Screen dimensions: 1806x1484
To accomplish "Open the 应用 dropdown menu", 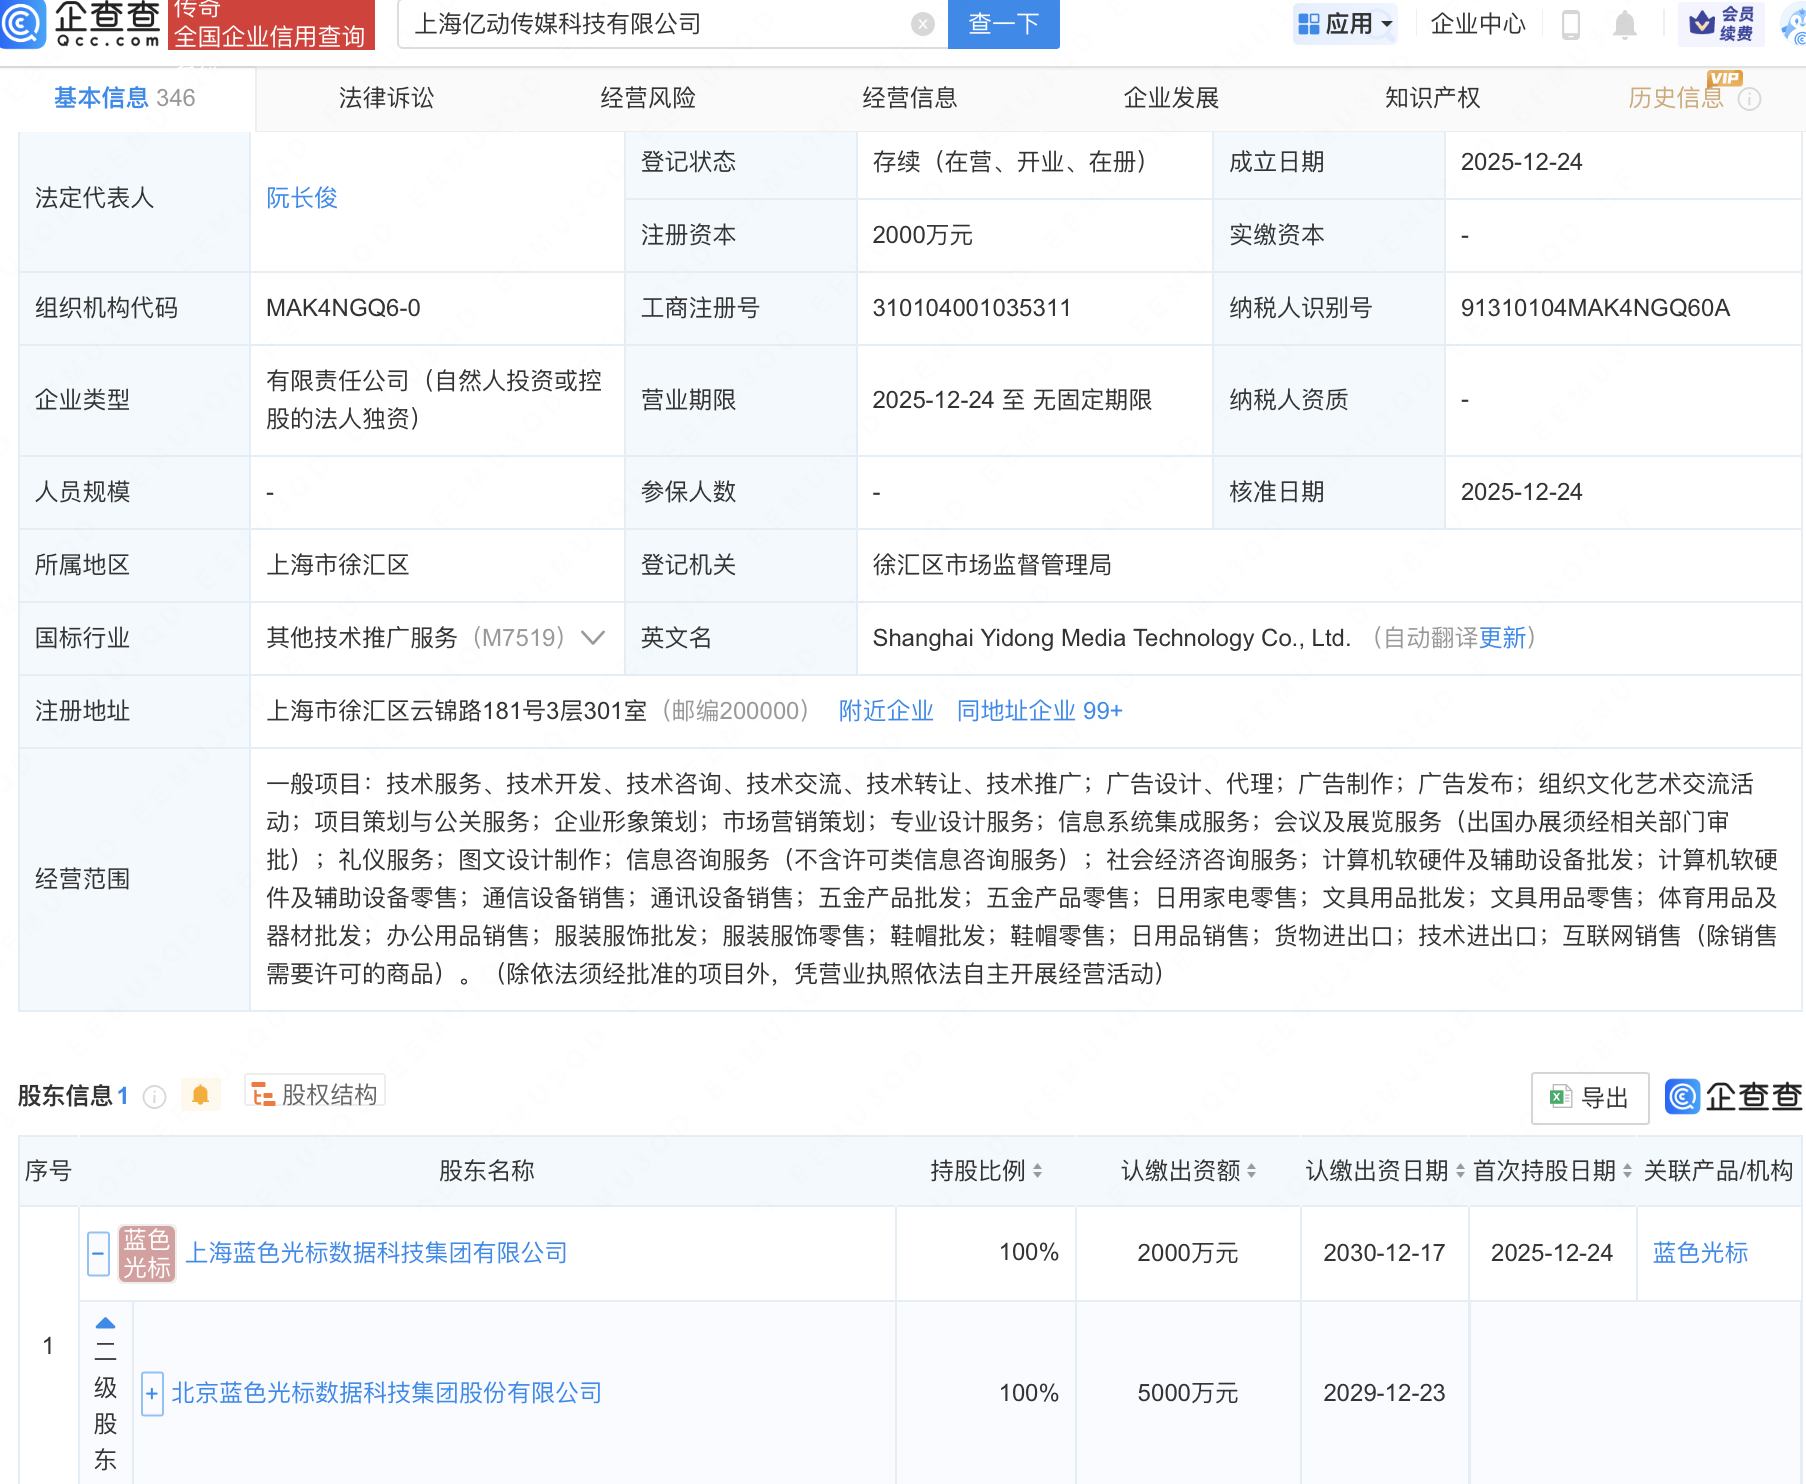I will tap(1344, 24).
